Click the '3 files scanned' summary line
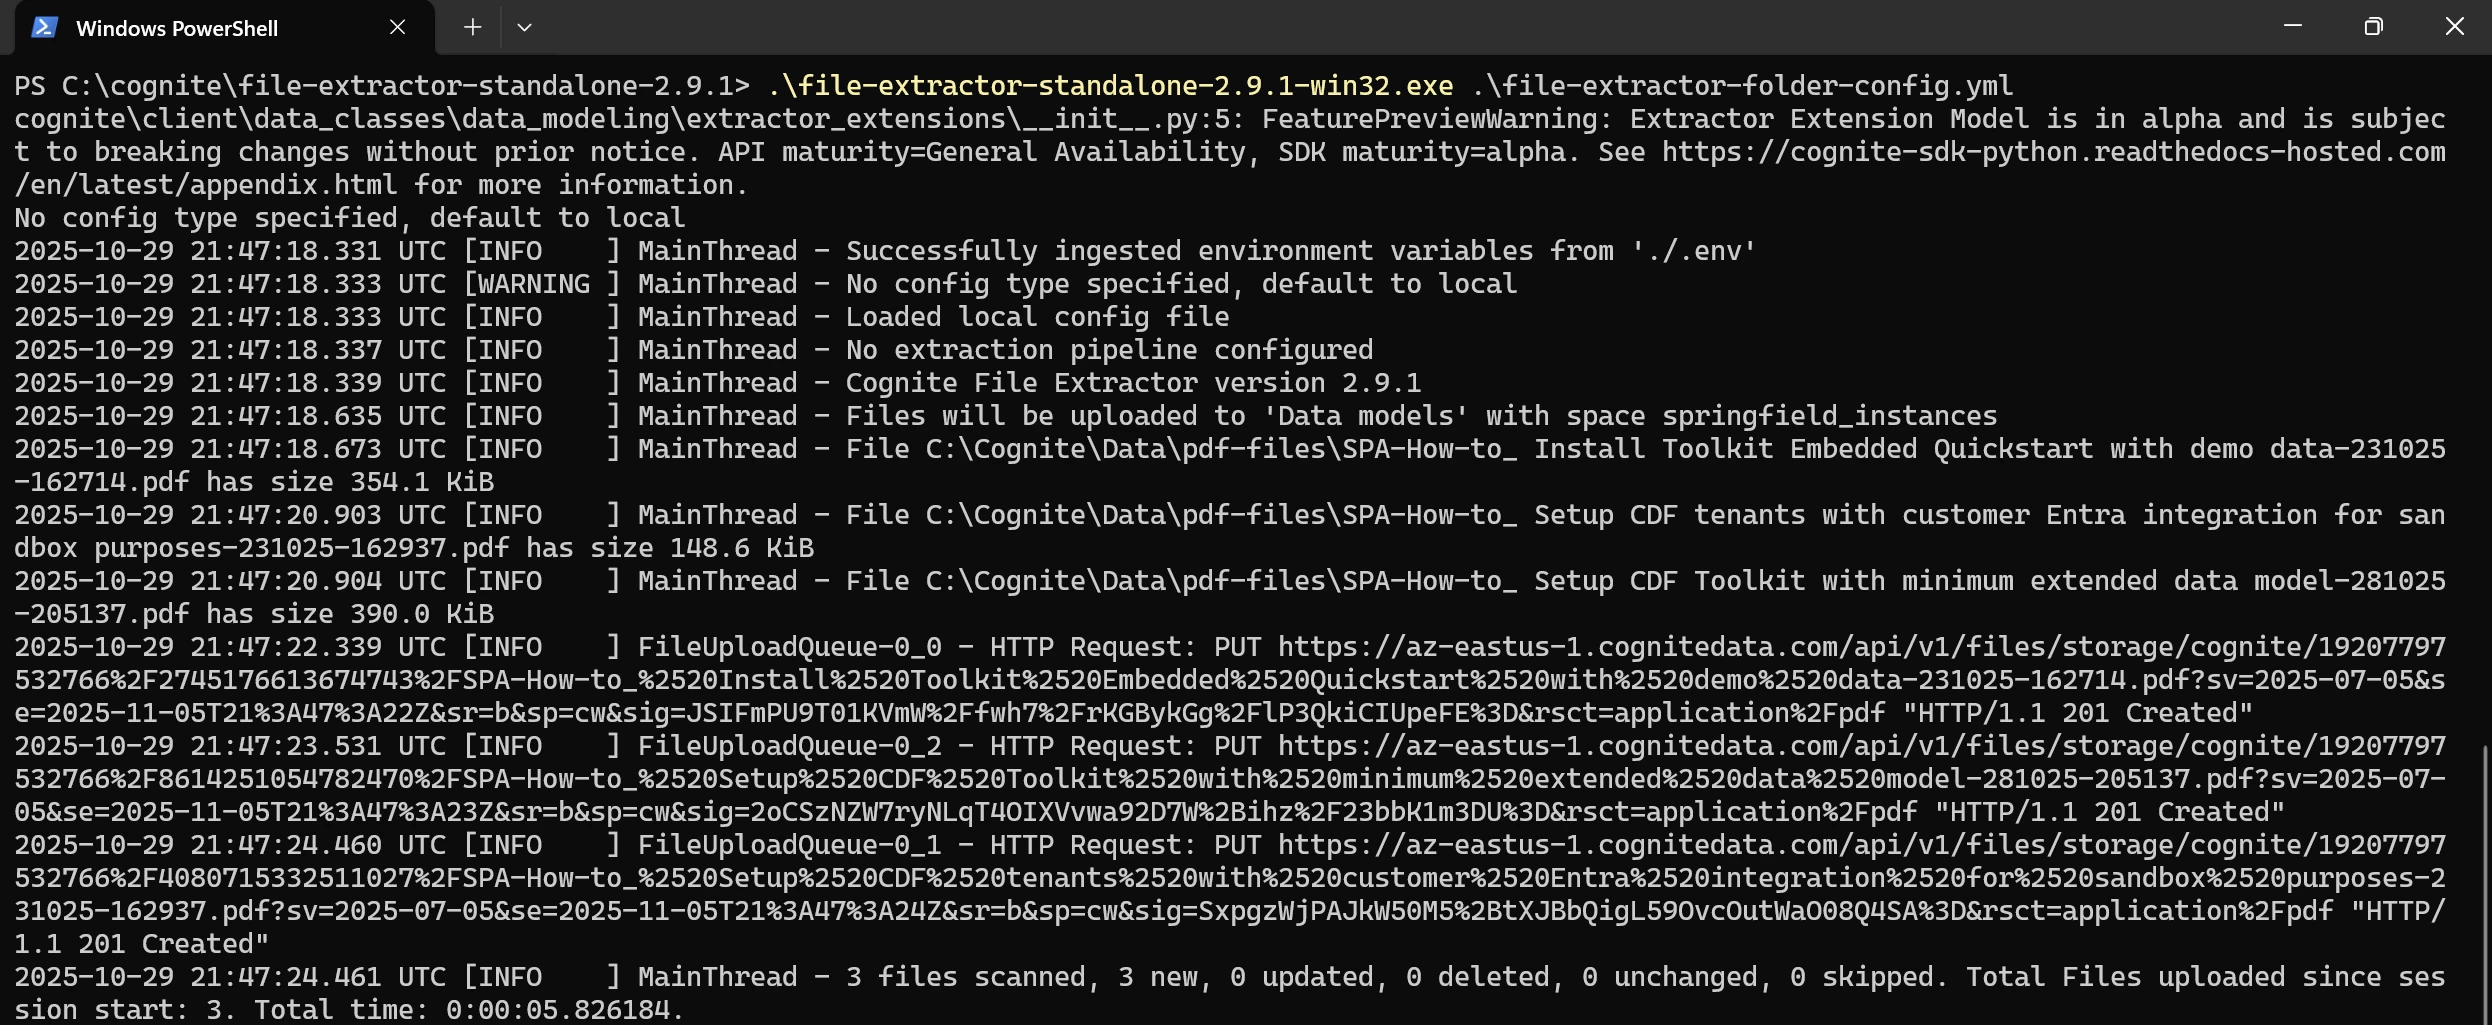 (x=1230, y=993)
